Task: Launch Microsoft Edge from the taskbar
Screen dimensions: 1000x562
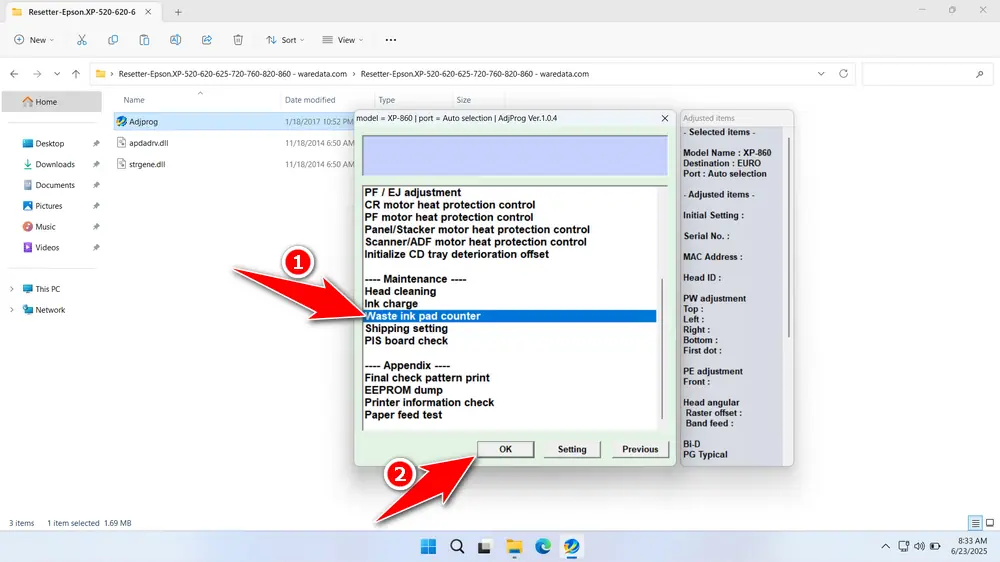Action: 543,547
